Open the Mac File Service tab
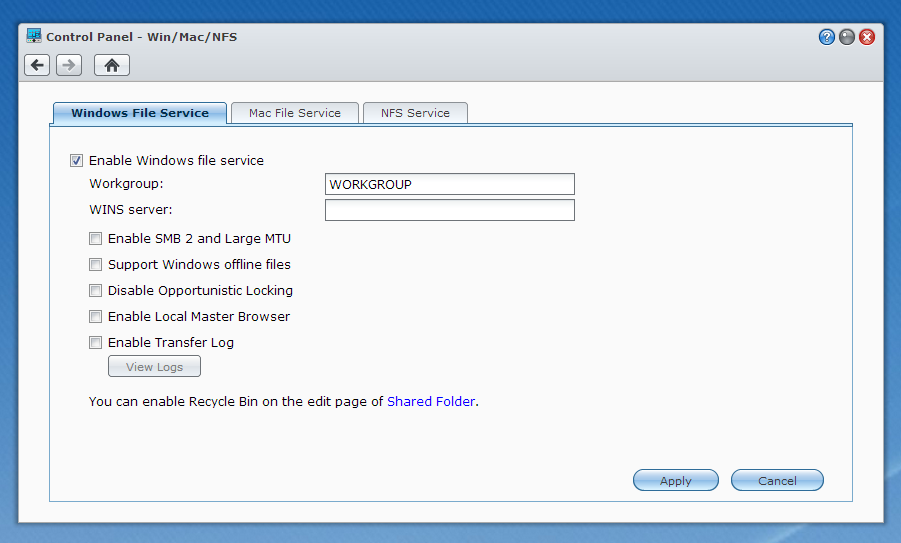 [x=295, y=113]
